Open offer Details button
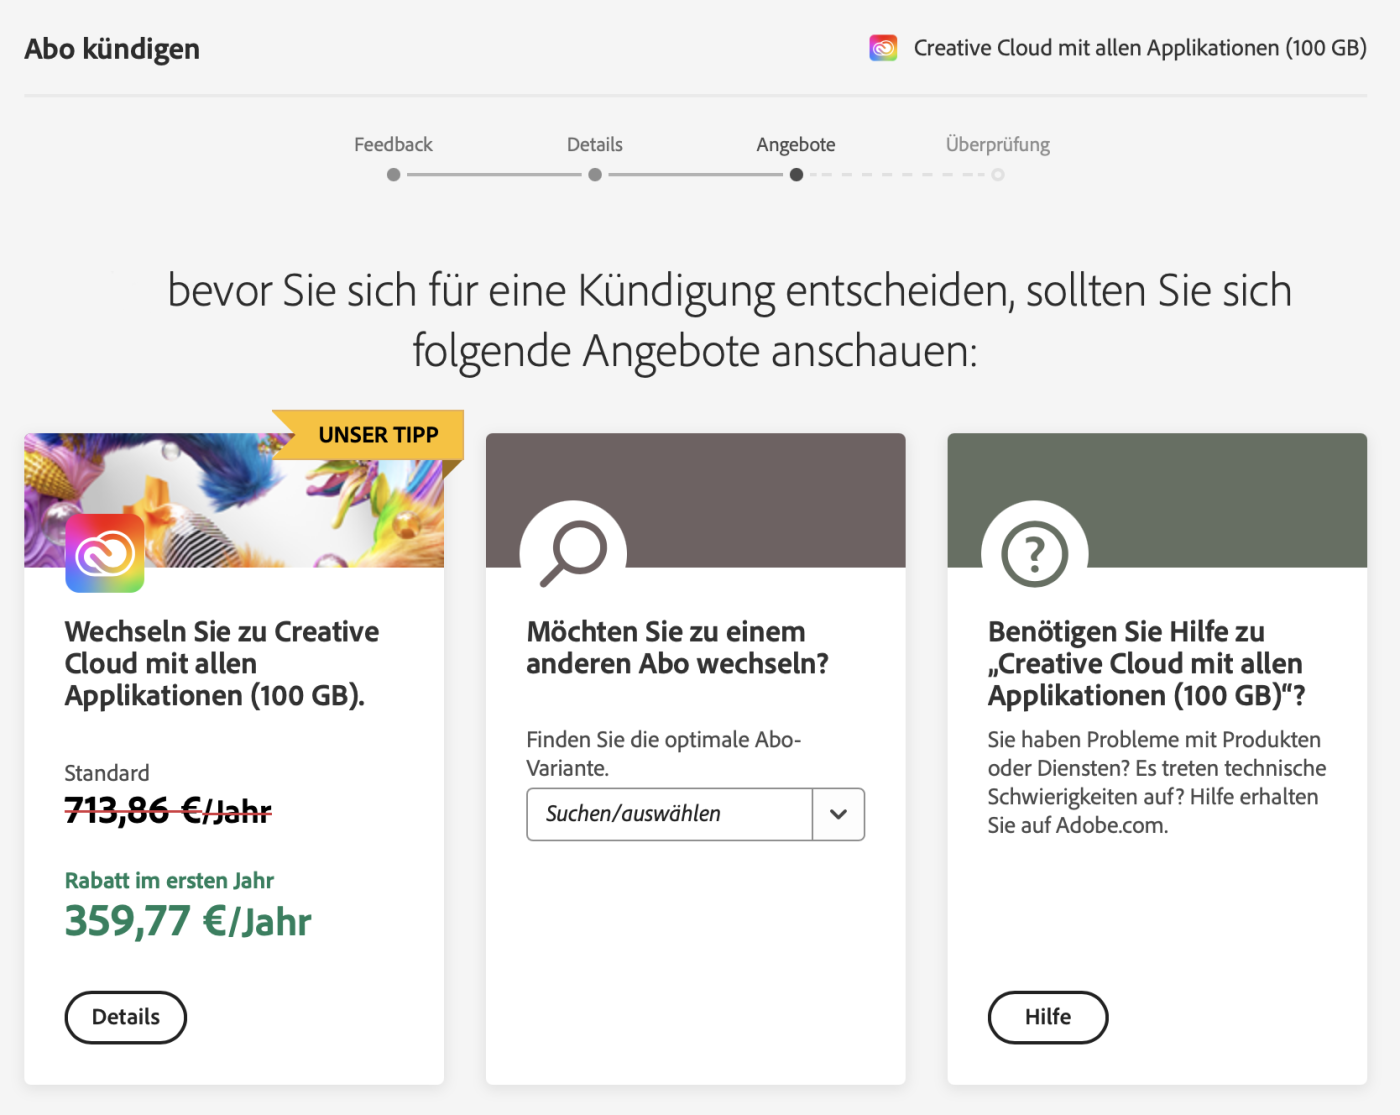The width and height of the screenshot is (1400, 1115). click(126, 1017)
